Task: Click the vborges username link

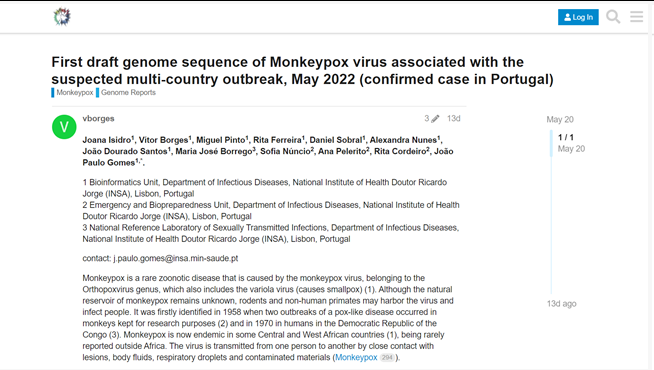Action: tap(98, 118)
